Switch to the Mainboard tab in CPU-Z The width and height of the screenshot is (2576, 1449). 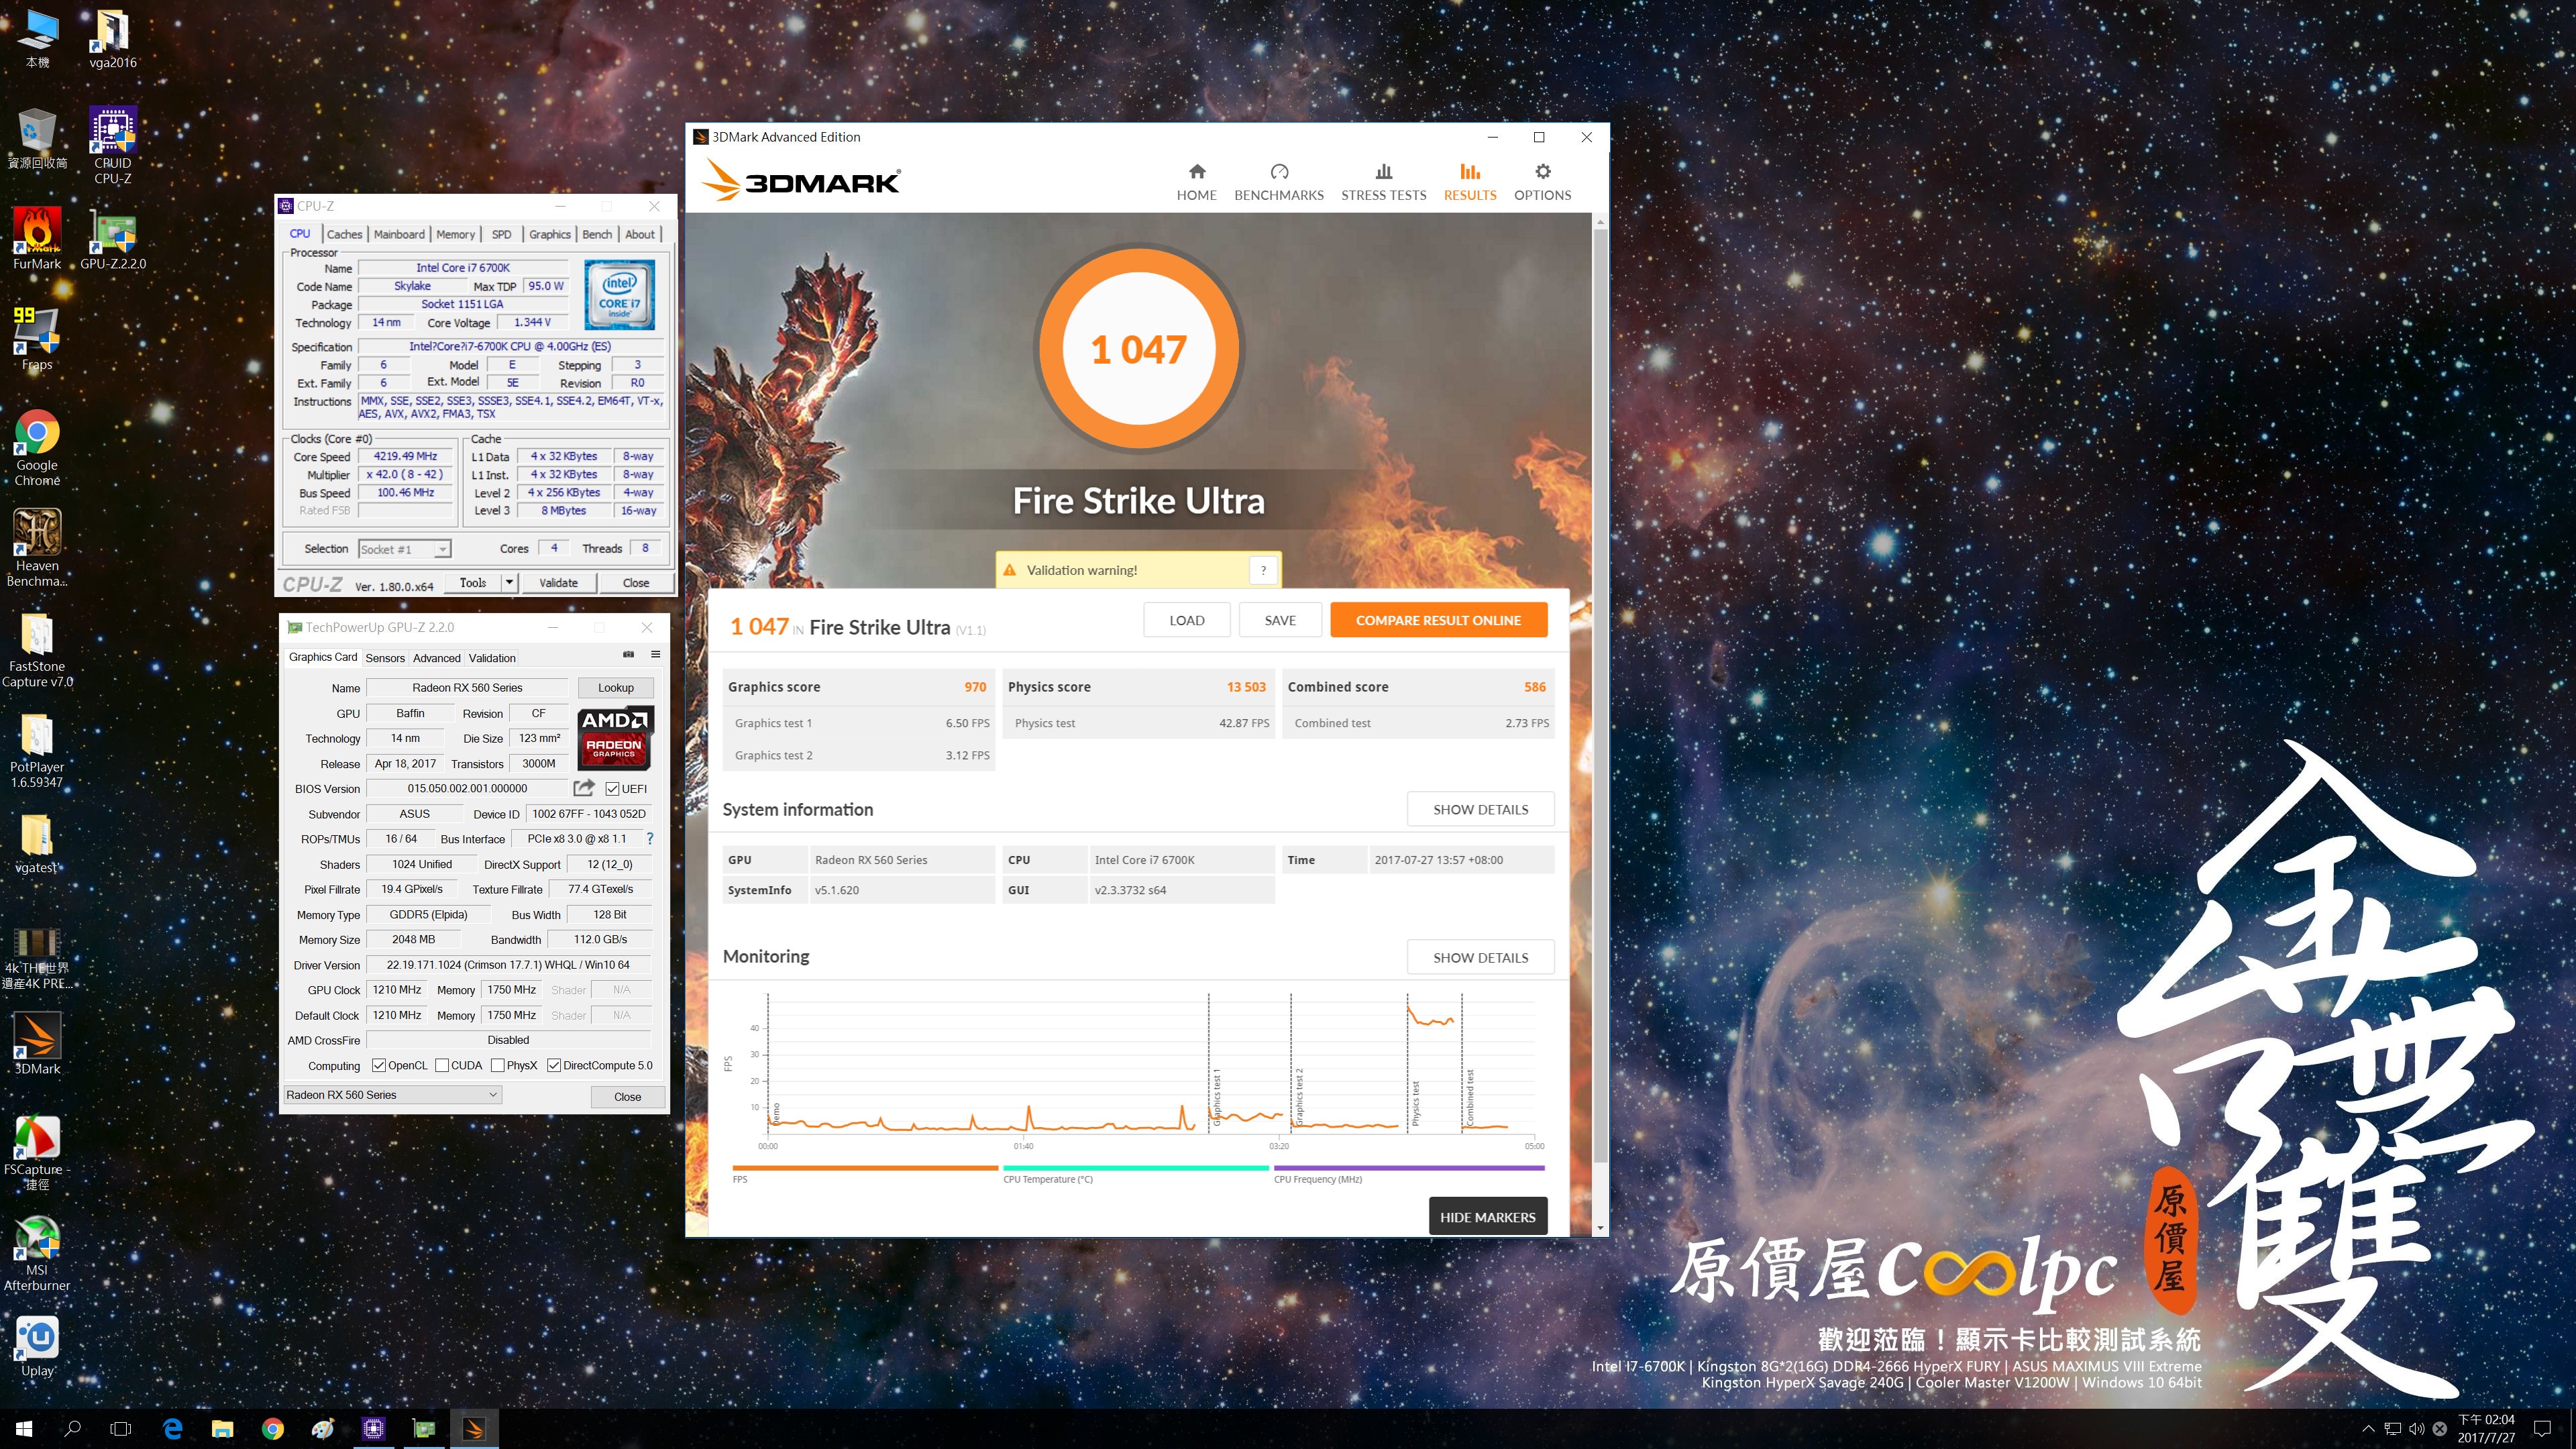click(x=399, y=234)
